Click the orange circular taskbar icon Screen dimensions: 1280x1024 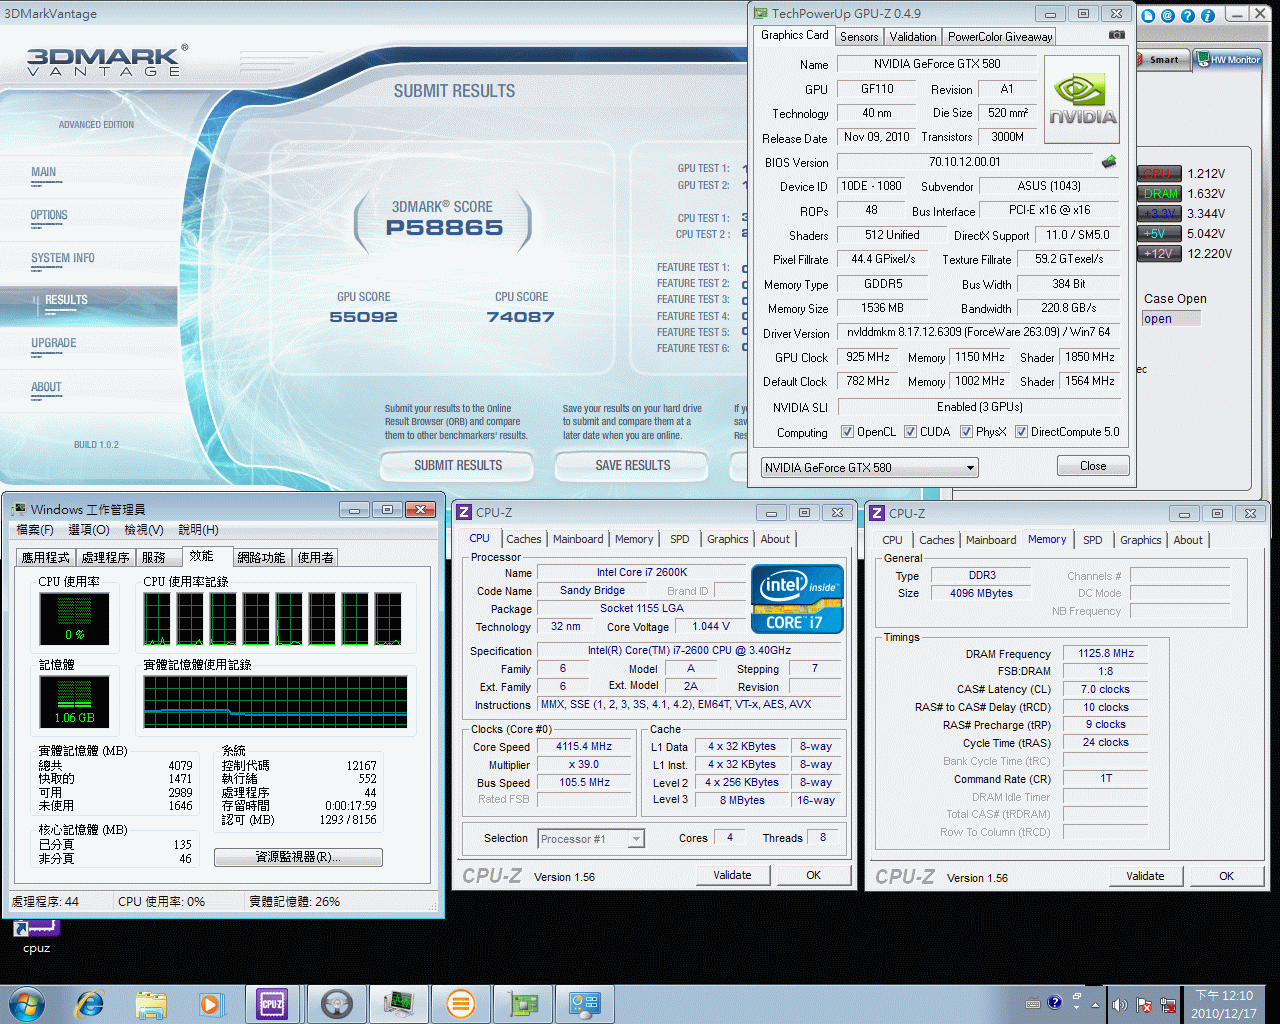click(x=461, y=1004)
